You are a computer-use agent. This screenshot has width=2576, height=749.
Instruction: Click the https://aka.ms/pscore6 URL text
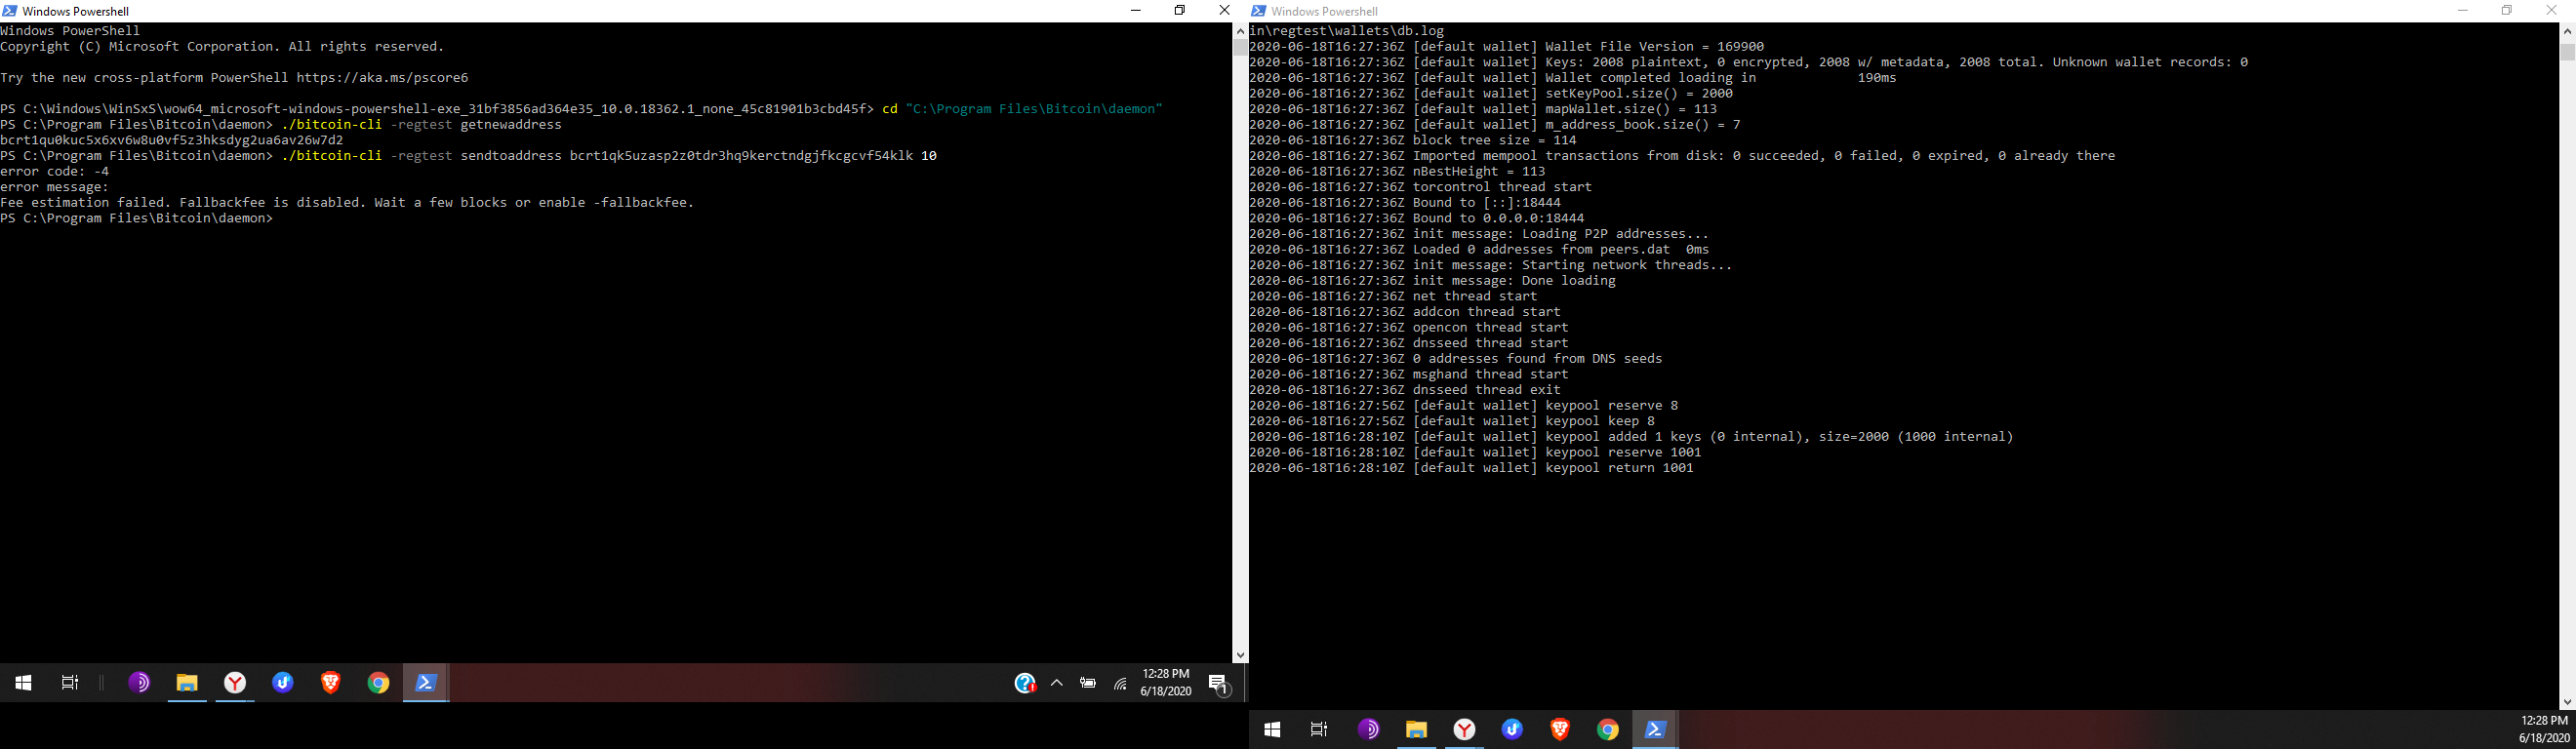pos(382,78)
